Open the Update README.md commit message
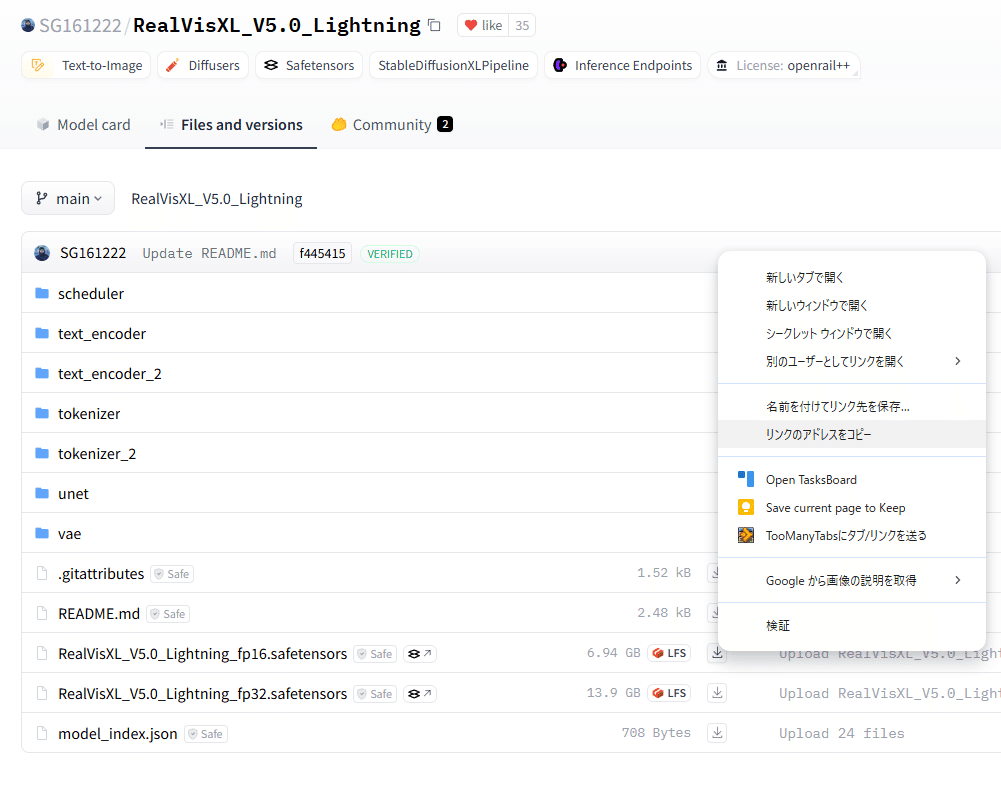 click(209, 253)
